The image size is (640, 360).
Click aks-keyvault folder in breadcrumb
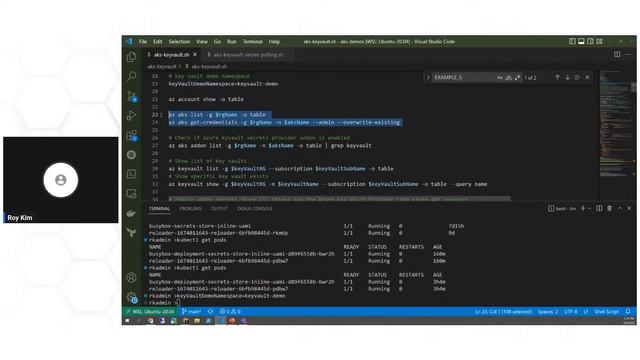tap(162, 66)
